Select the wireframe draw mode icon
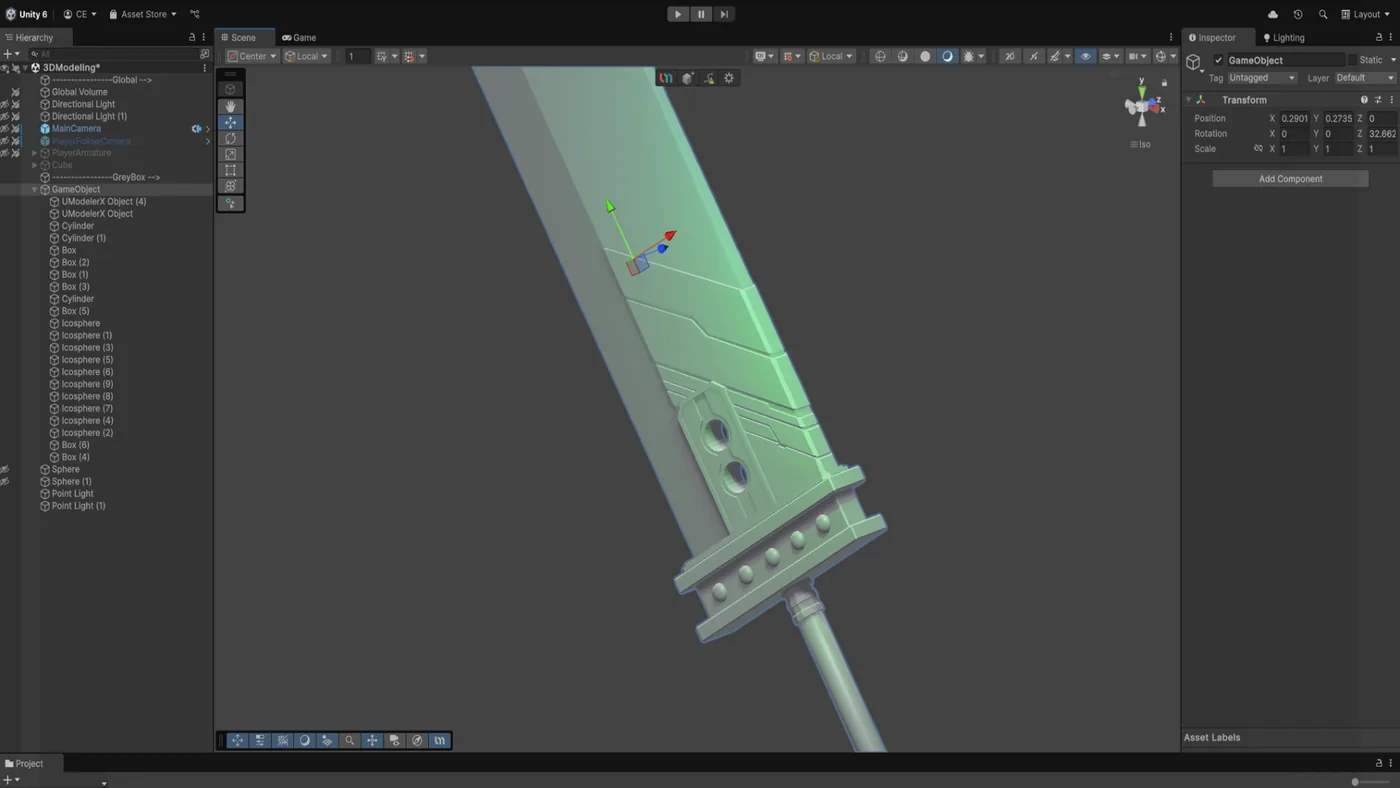Screen dimensions: 1400x788 [x=880, y=56]
